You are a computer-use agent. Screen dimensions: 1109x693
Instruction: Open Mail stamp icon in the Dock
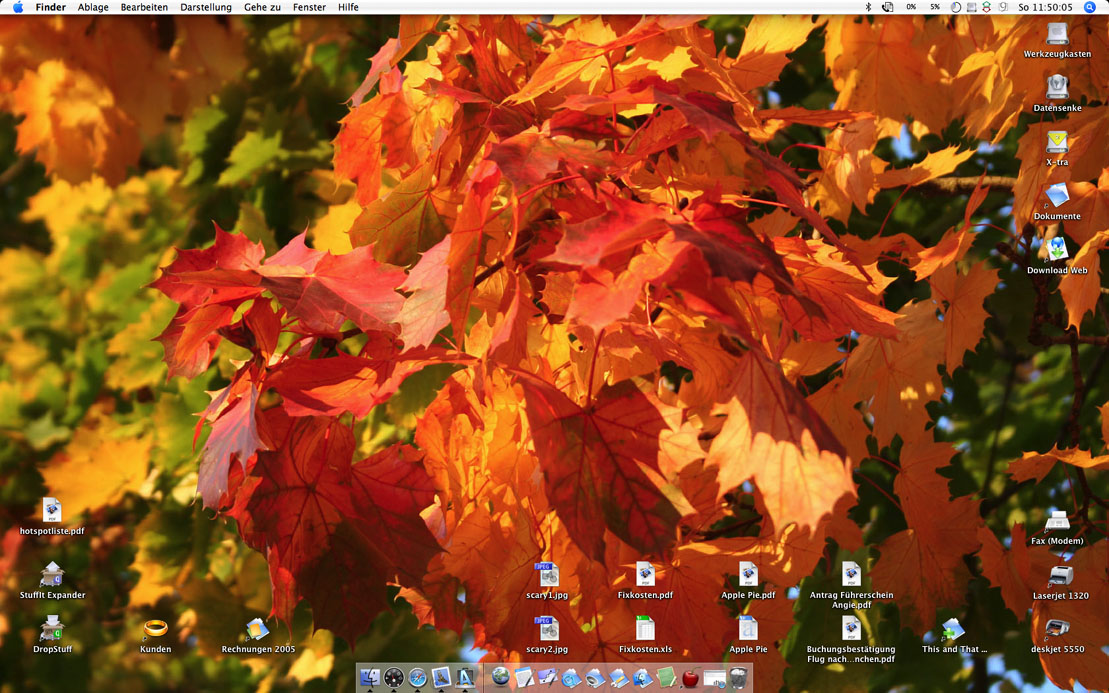click(x=441, y=677)
